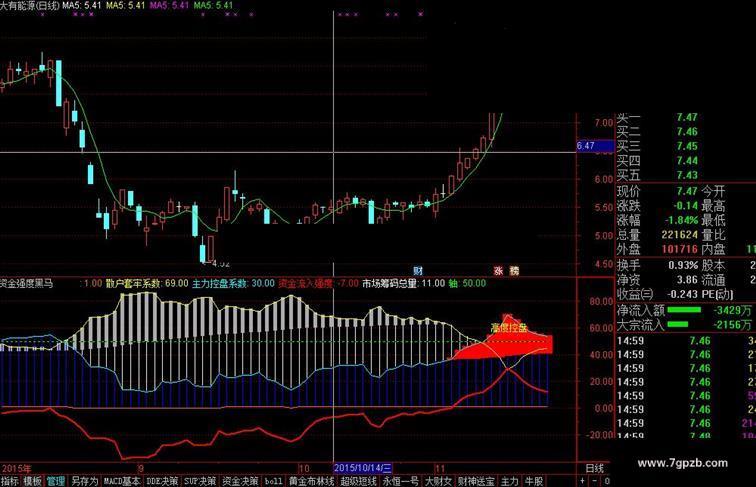Click the month 11 timeline label
756x487 pixels.
pos(439,468)
